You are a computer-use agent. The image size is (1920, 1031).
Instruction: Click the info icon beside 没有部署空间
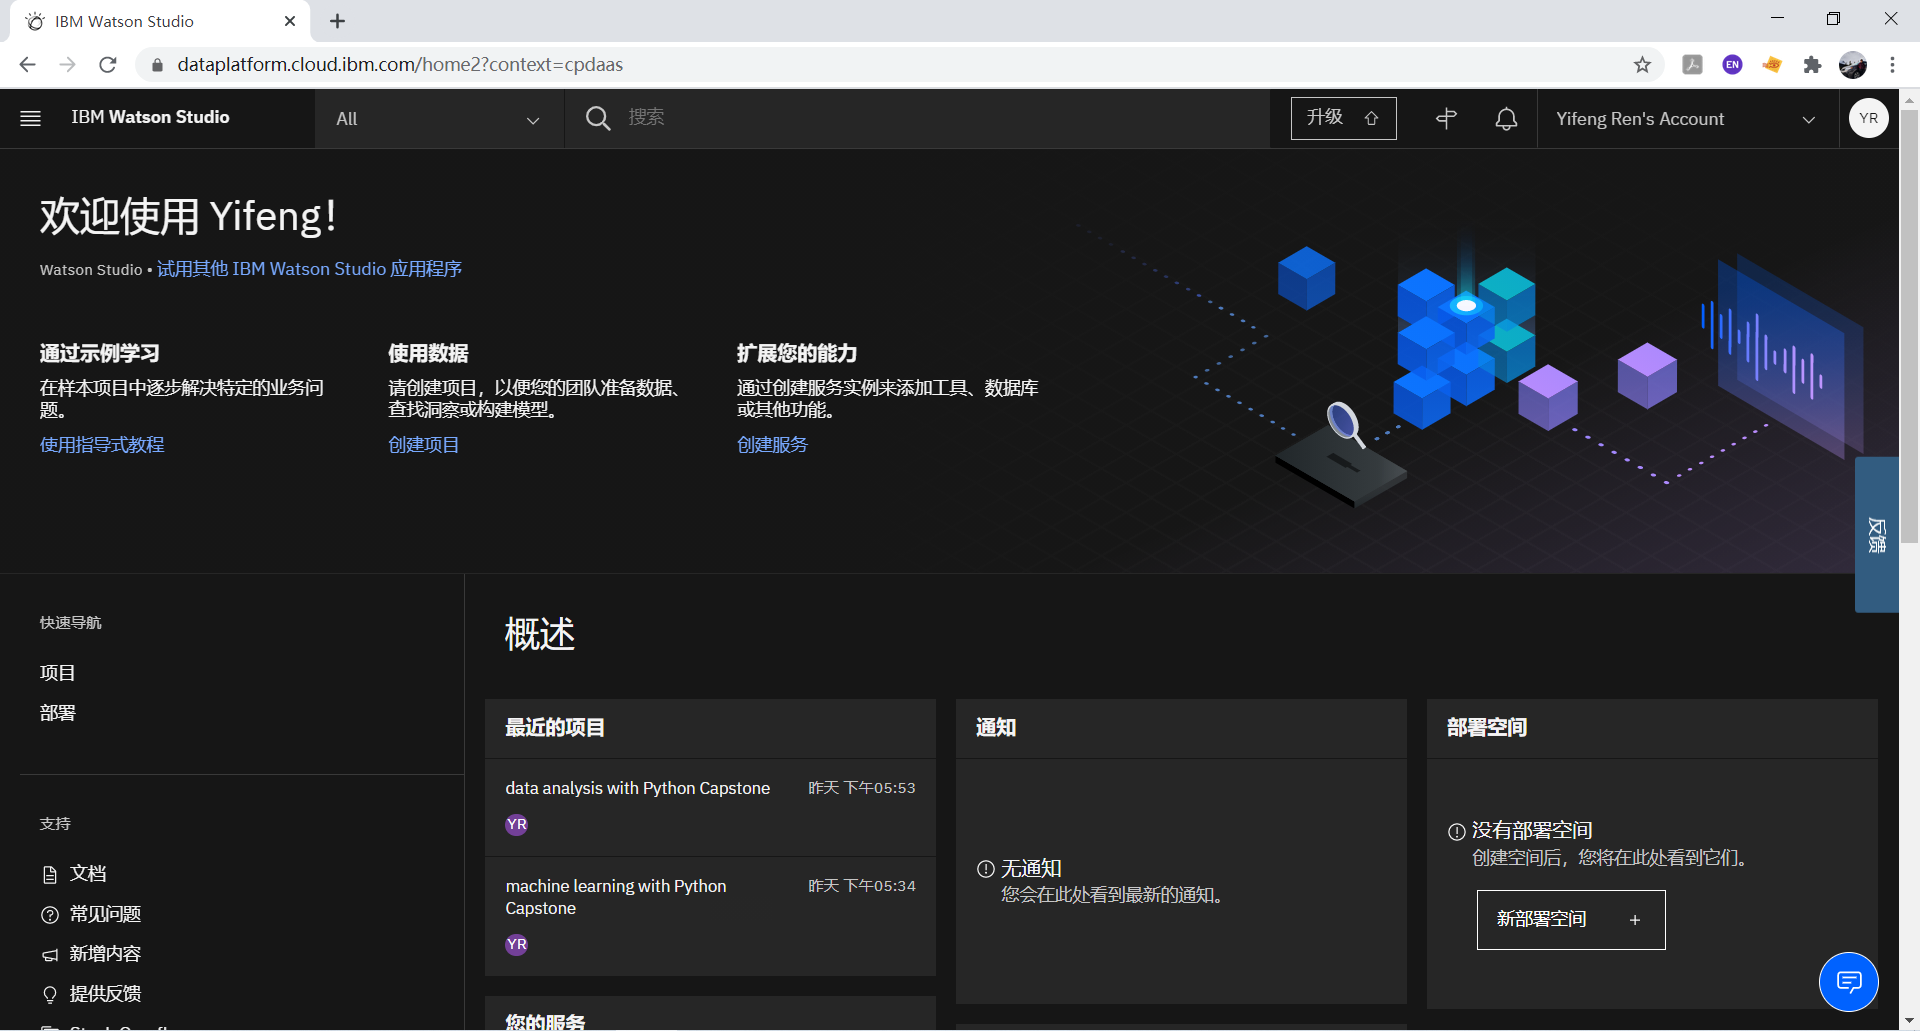1457,832
